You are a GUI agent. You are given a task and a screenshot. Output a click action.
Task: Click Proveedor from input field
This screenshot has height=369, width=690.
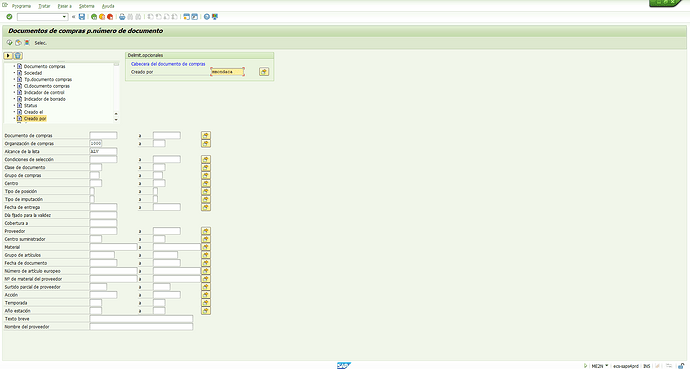pyautogui.click(x=103, y=231)
